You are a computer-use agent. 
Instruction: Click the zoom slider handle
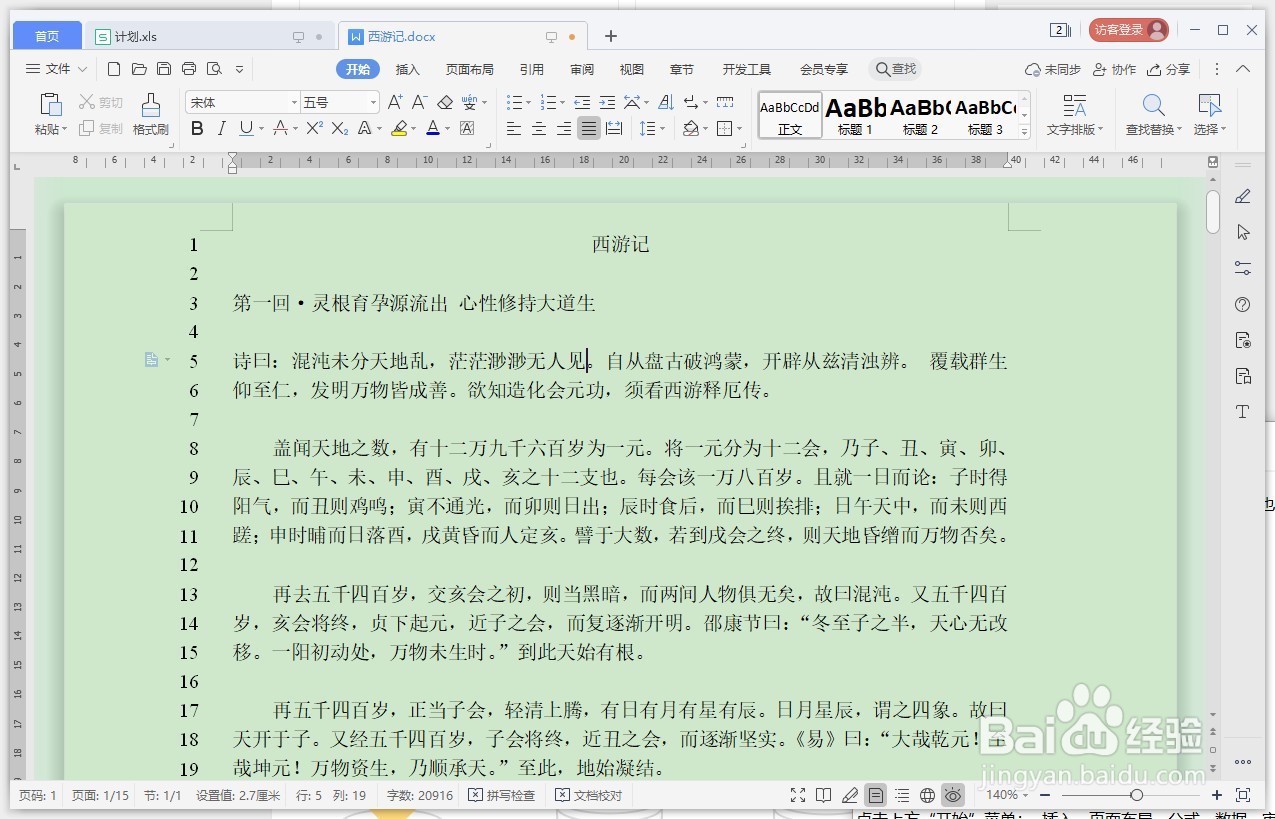click(x=1136, y=795)
